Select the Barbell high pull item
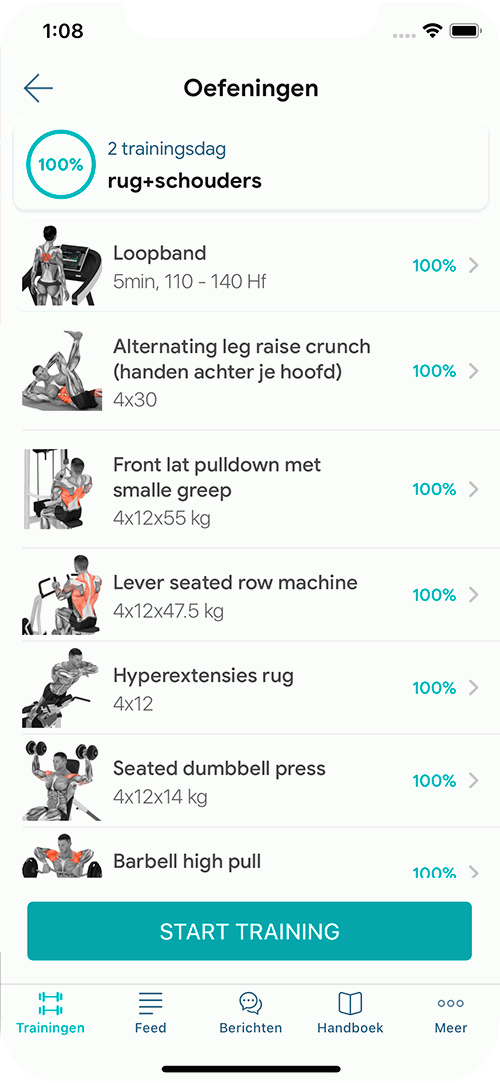The height and width of the screenshot is (1083, 500). click(x=249, y=855)
